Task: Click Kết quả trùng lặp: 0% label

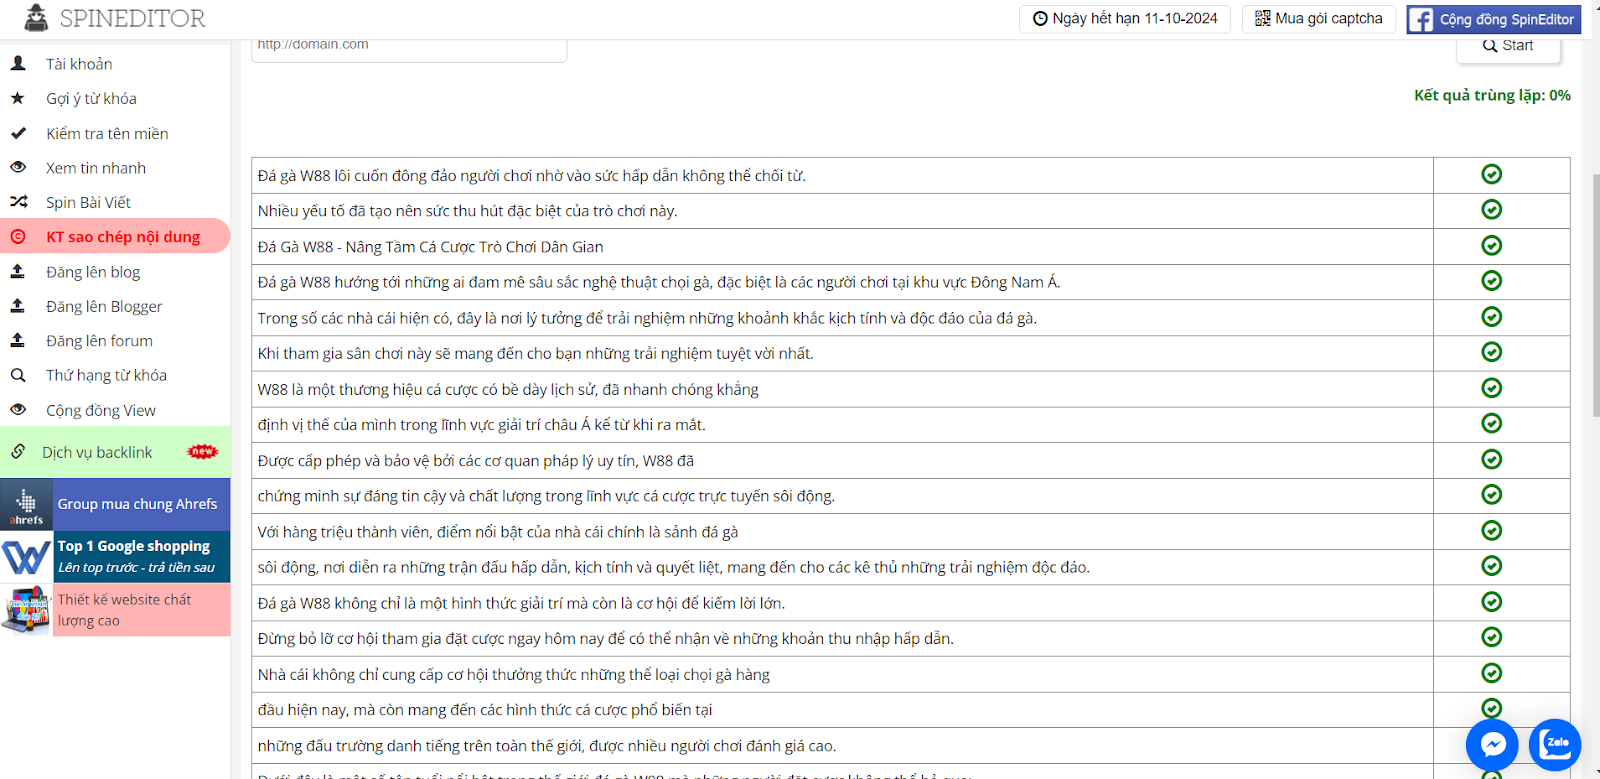Action: [1492, 95]
